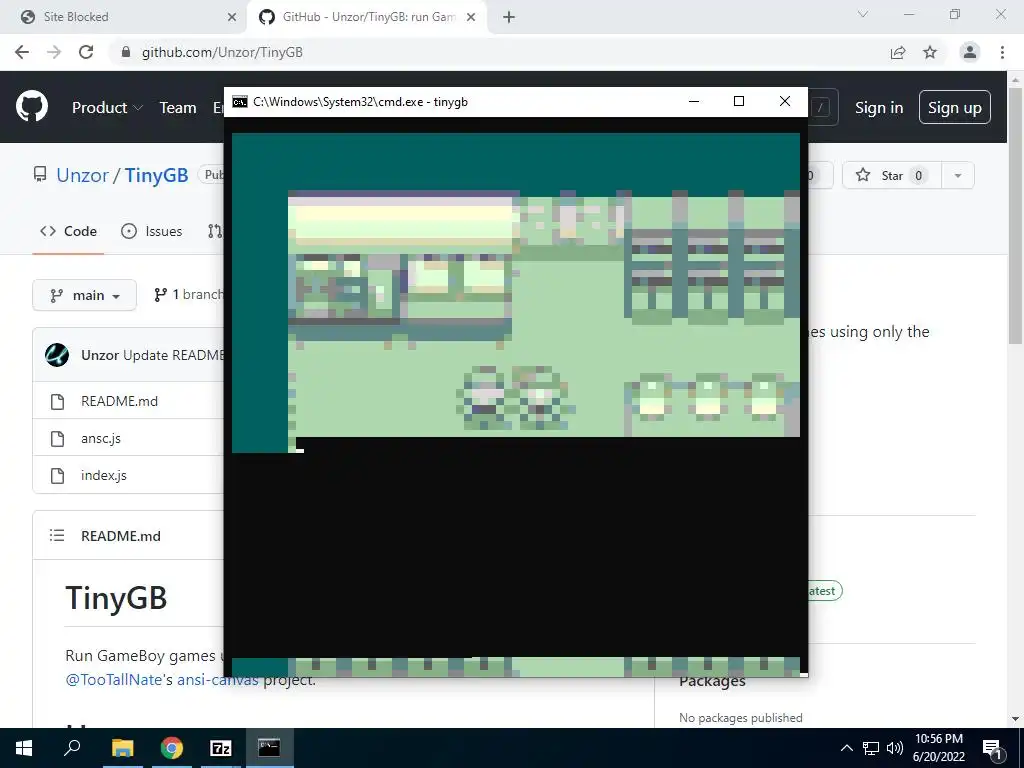The height and width of the screenshot is (768, 1024).
Task: Select the Issues tab
Action: tap(152, 231)
